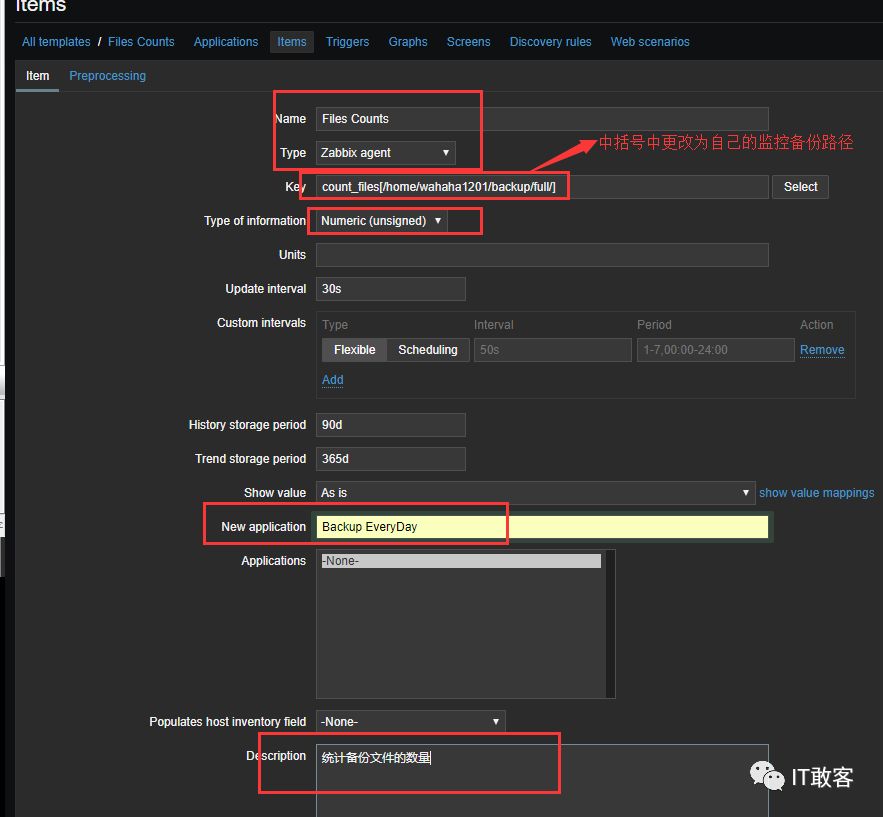Image resolution: width=883 pixels, height=817 pixels.
Task: Go to the Triggers tab
Action: 347,42
